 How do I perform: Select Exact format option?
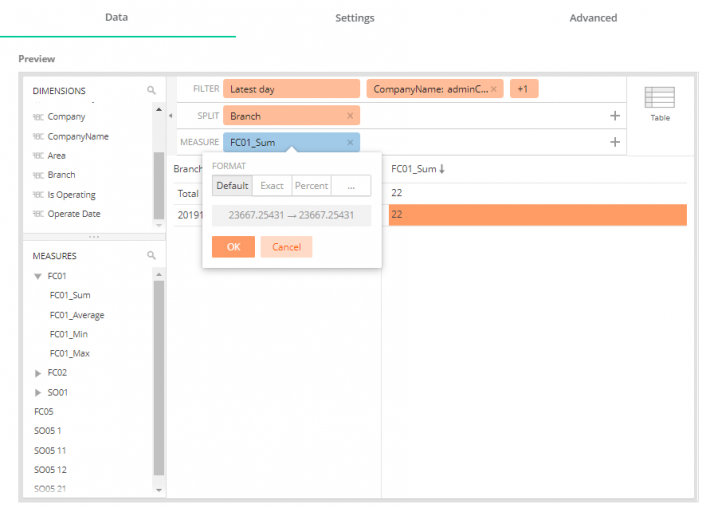pyautogui.click(x=272, y=186)
